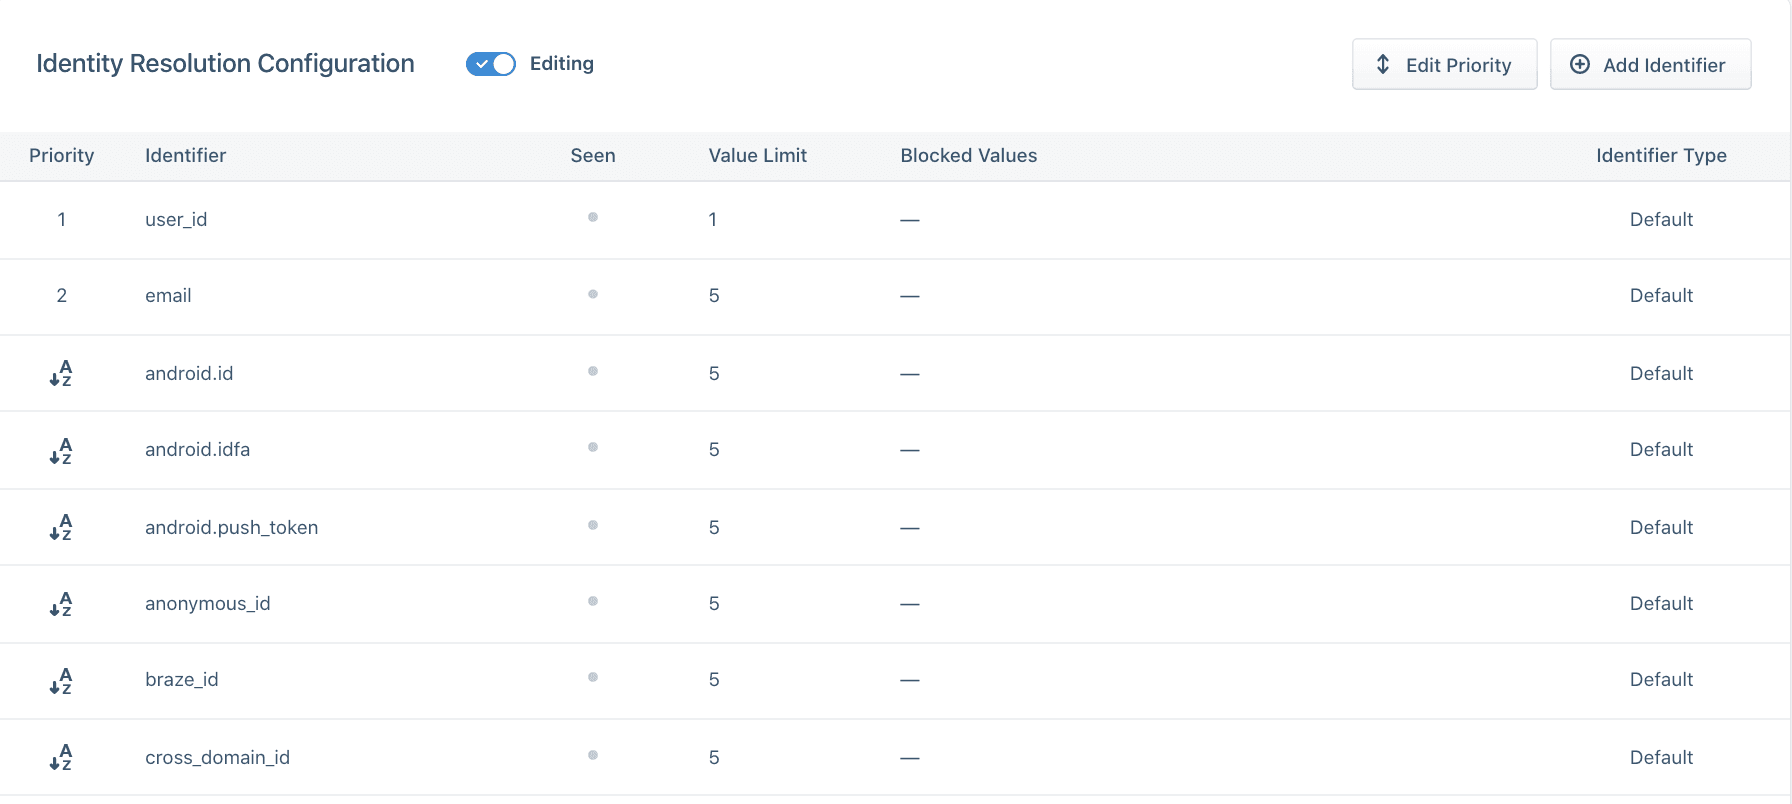This screenshot has height=804, width=1792.
Task: Select the email identifier name
Action: [168, 296]
